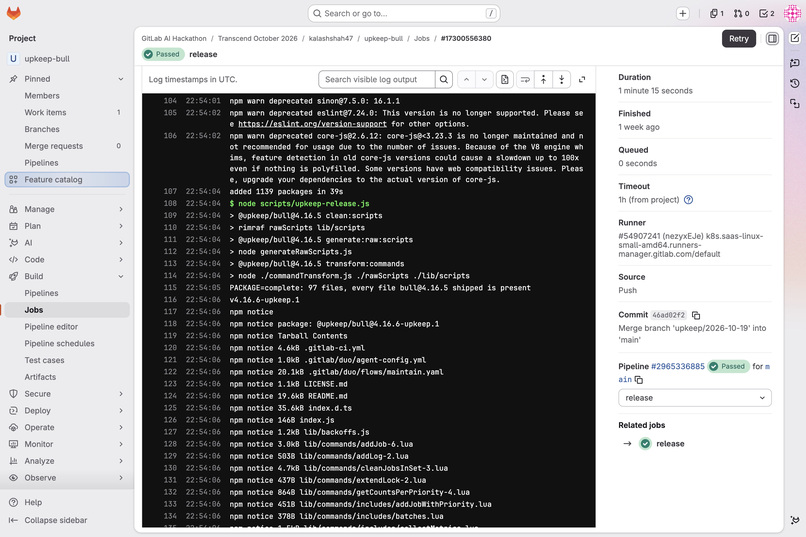The width and height of the screenshot is (806, 537).
Task: Open the Duo chat bubble icon
Action: click(x=795, y=63)
